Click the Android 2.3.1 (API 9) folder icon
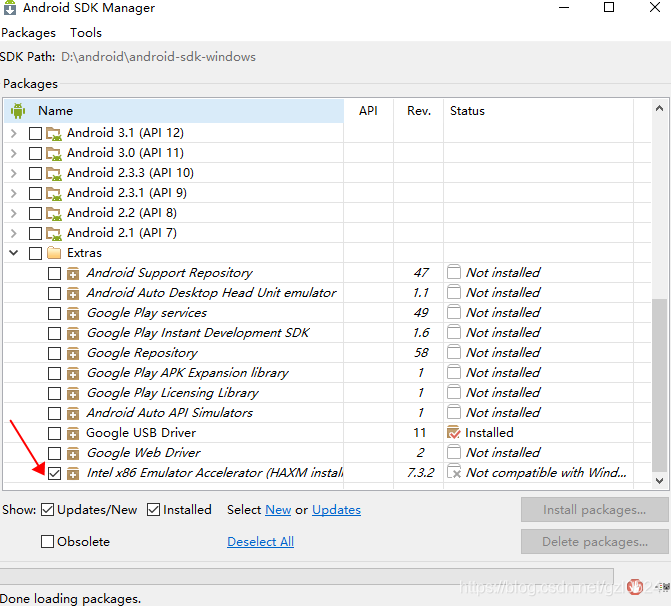Viewport: 671px width, 606px height. 54,193
